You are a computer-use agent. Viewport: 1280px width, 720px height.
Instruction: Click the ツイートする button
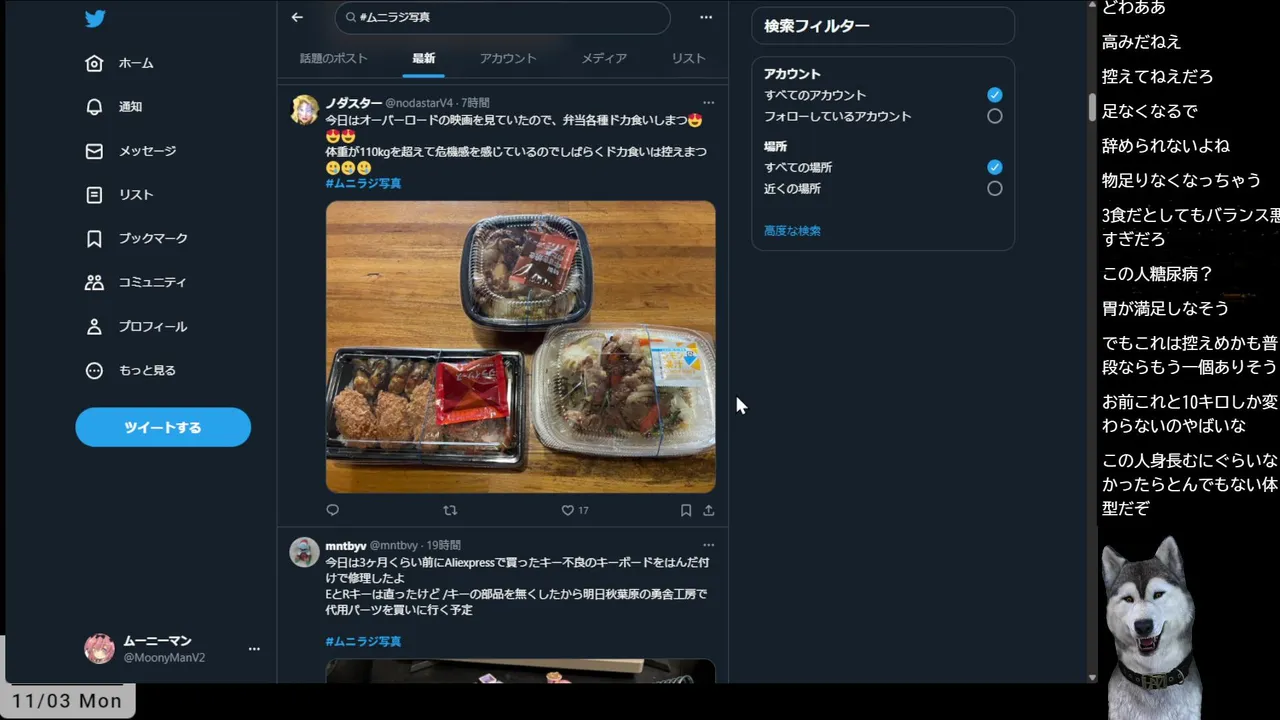pos(163,427)
